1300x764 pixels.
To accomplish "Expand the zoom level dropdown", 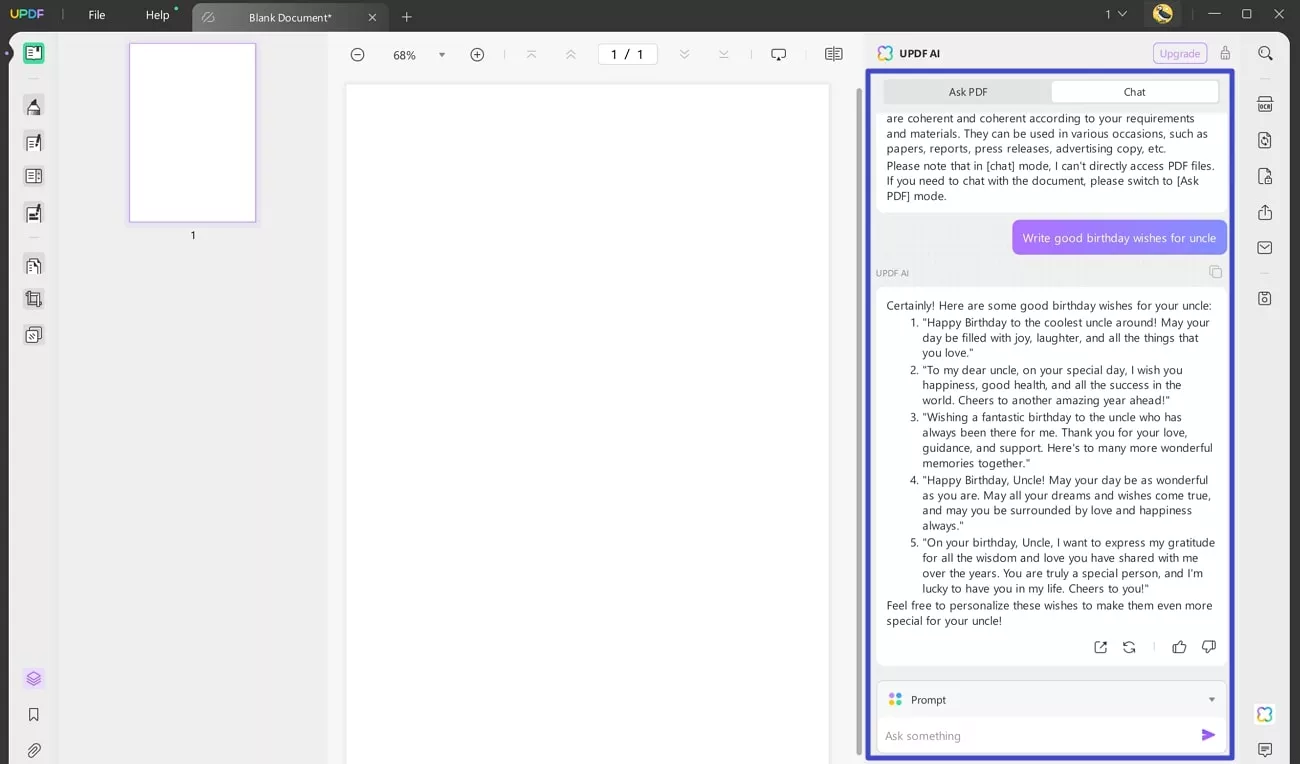I will click(442, 55).
